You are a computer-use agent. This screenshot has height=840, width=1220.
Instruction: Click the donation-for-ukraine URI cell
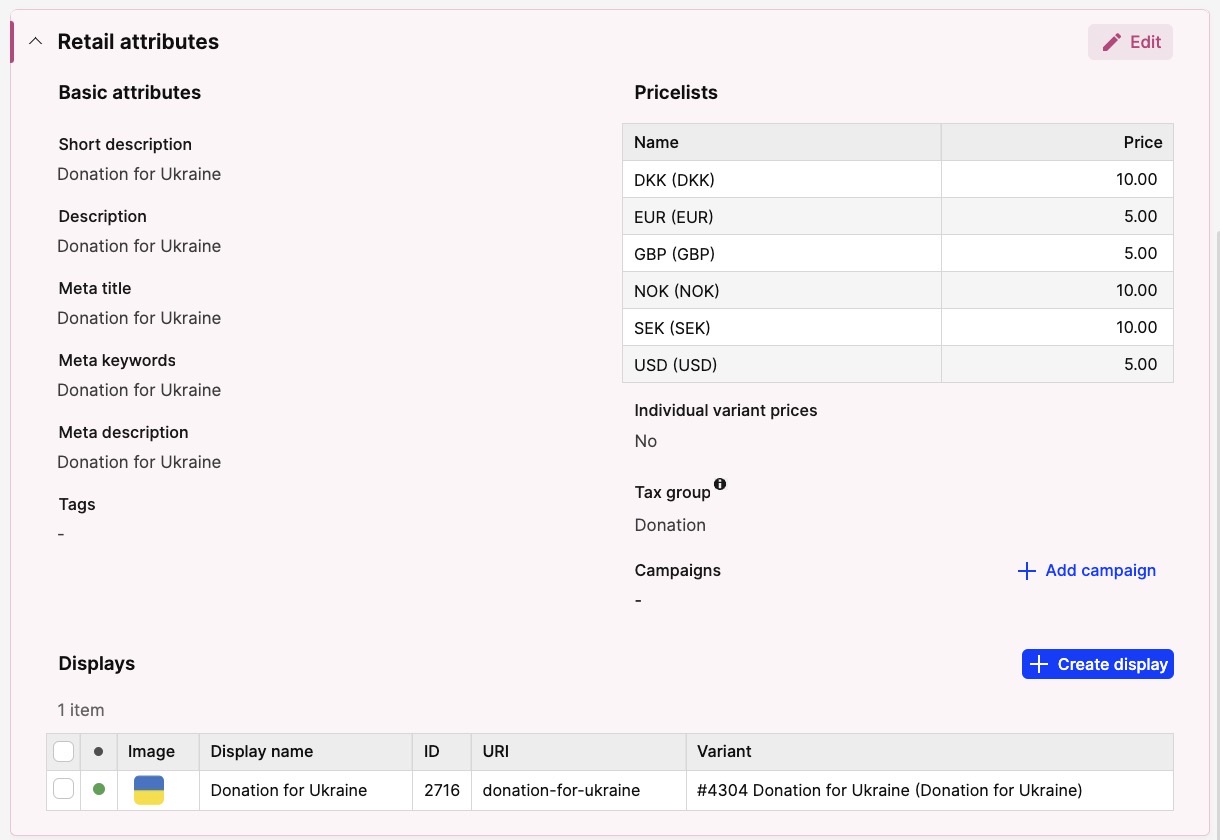561,790
